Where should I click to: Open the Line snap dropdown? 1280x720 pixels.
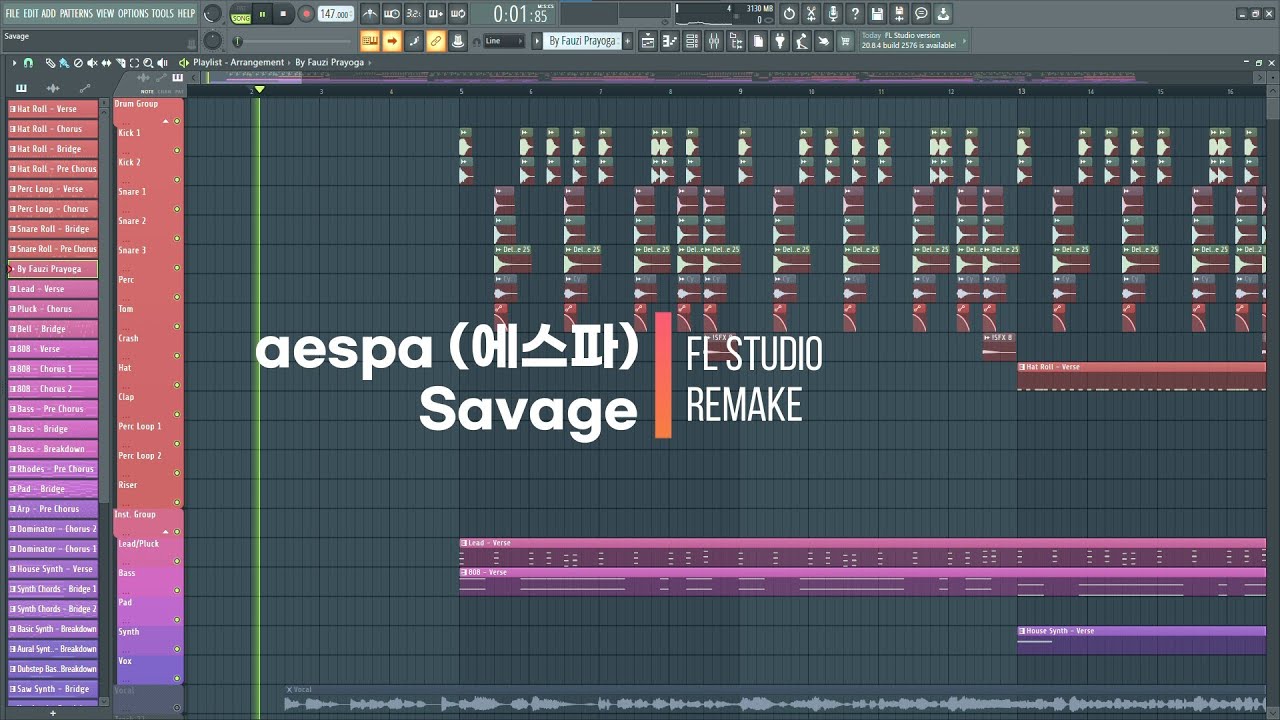pos(504,41)
